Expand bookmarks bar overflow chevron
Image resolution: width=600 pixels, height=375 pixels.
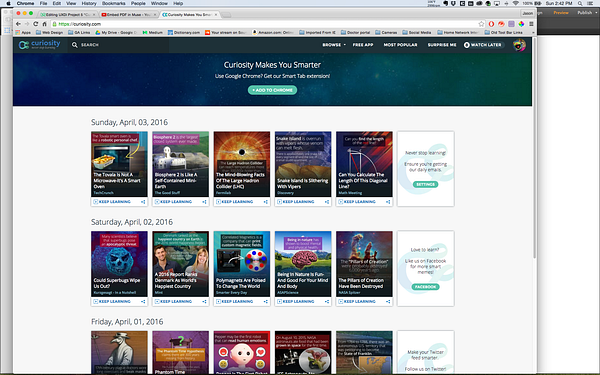pos(533,33)
